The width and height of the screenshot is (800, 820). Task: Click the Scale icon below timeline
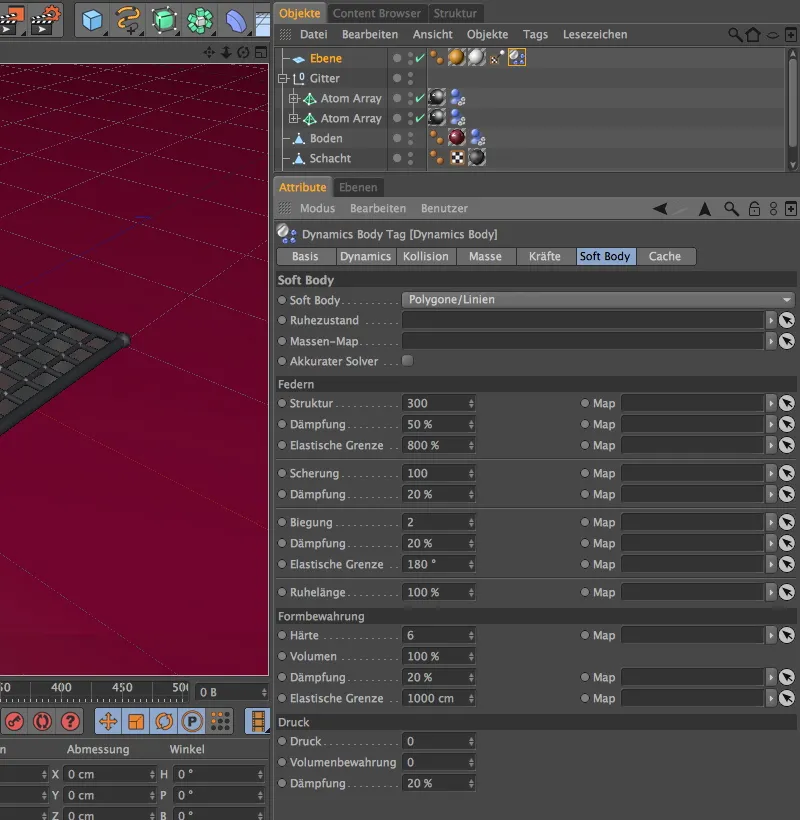(136, 722)
